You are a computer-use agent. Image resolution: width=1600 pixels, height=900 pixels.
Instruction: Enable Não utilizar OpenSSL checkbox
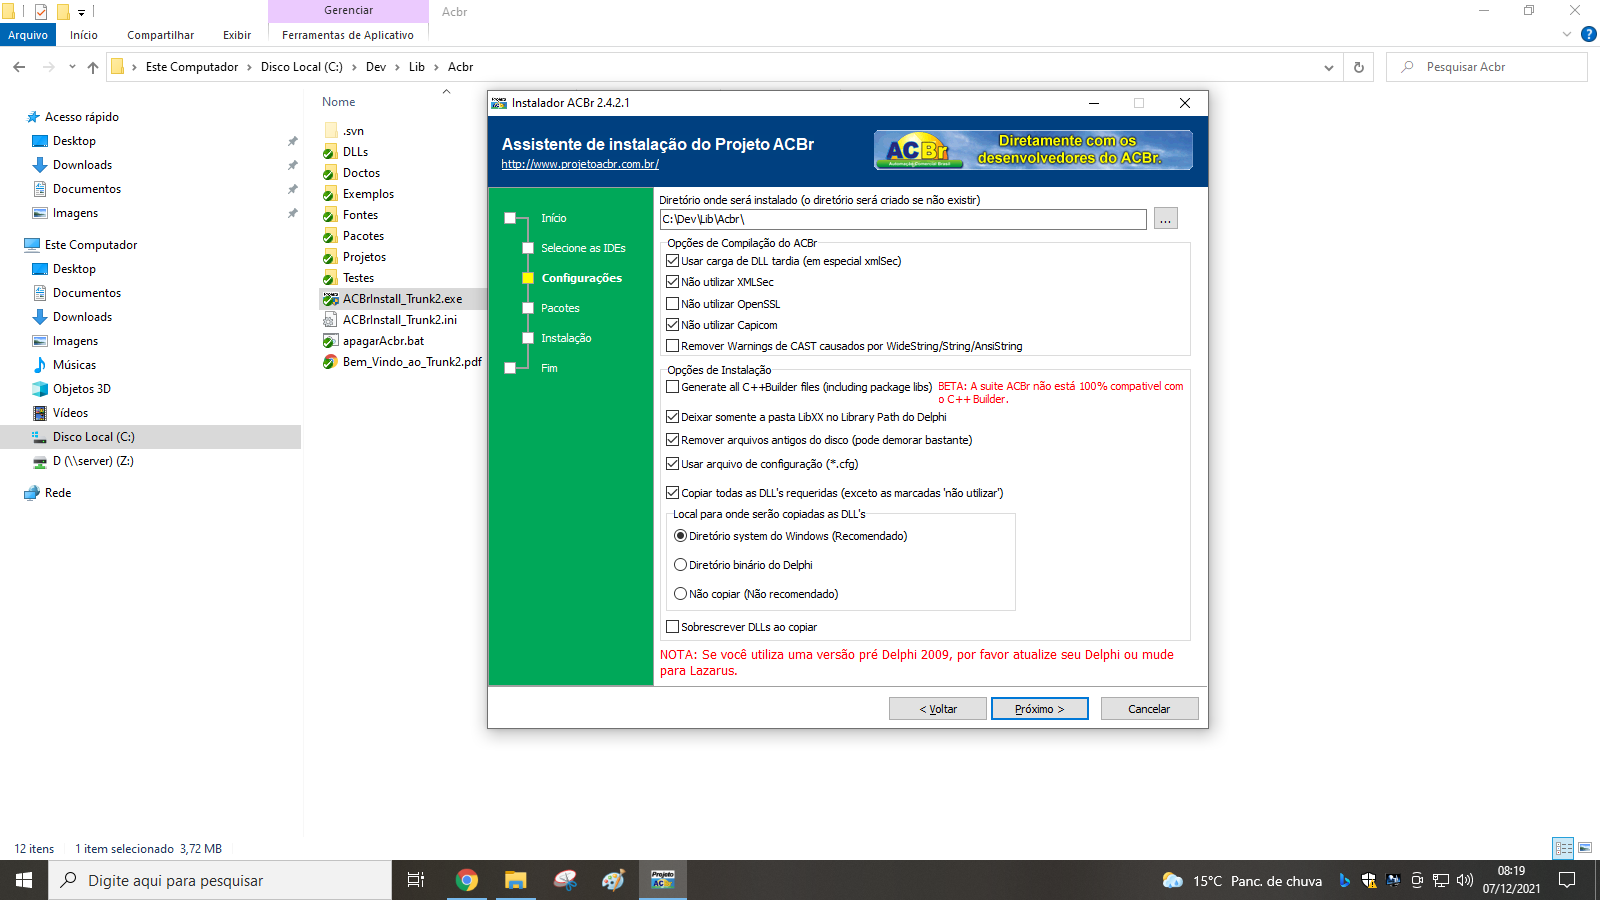point(673,304)
